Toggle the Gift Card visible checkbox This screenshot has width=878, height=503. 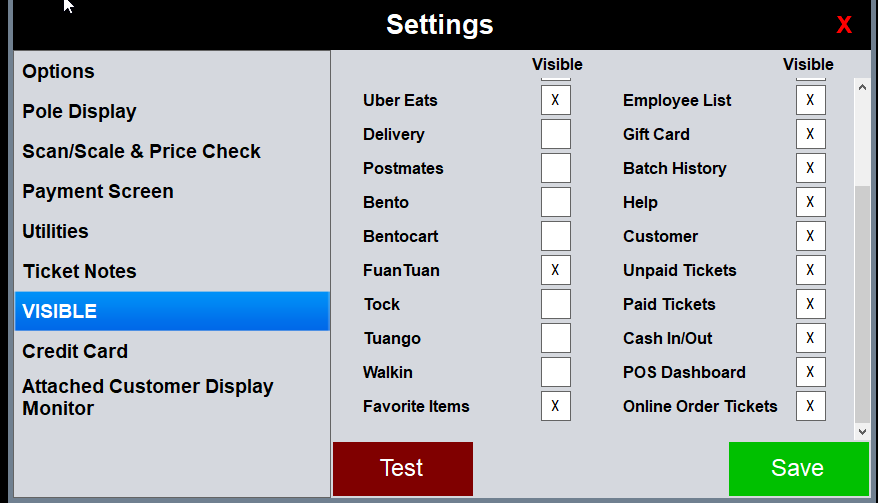point(810,134)
